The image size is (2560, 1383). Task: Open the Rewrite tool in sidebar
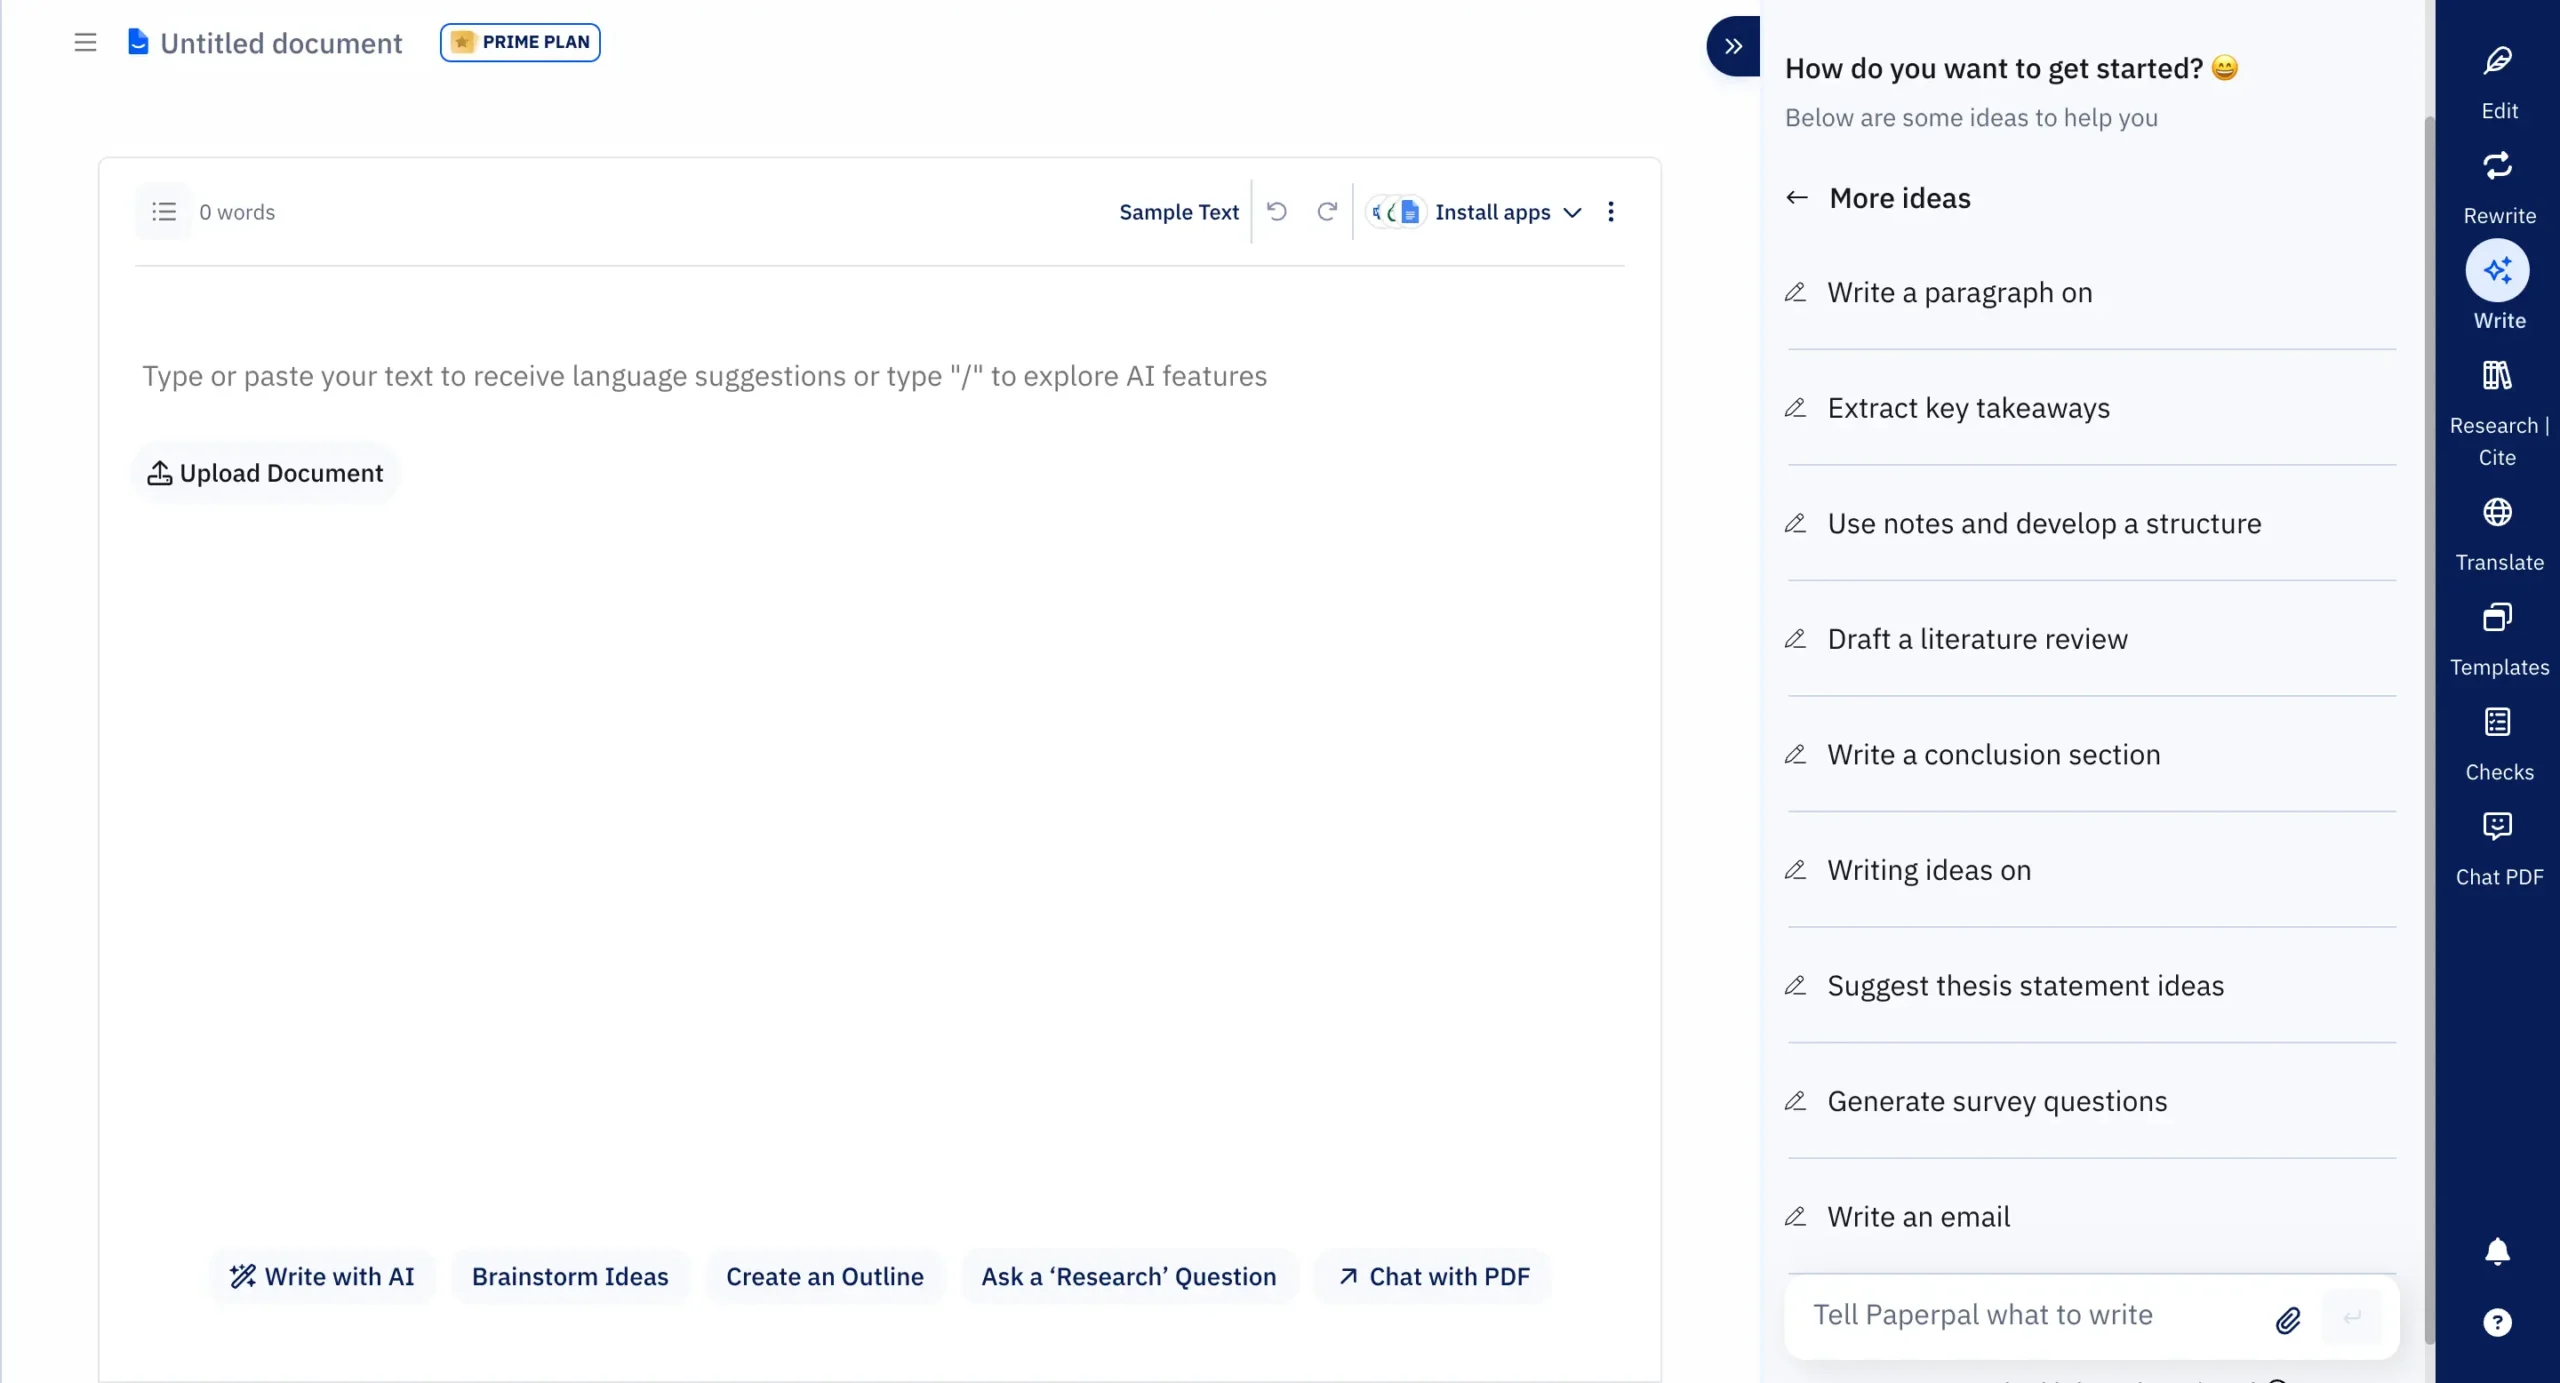click(x=2498, y=188)
